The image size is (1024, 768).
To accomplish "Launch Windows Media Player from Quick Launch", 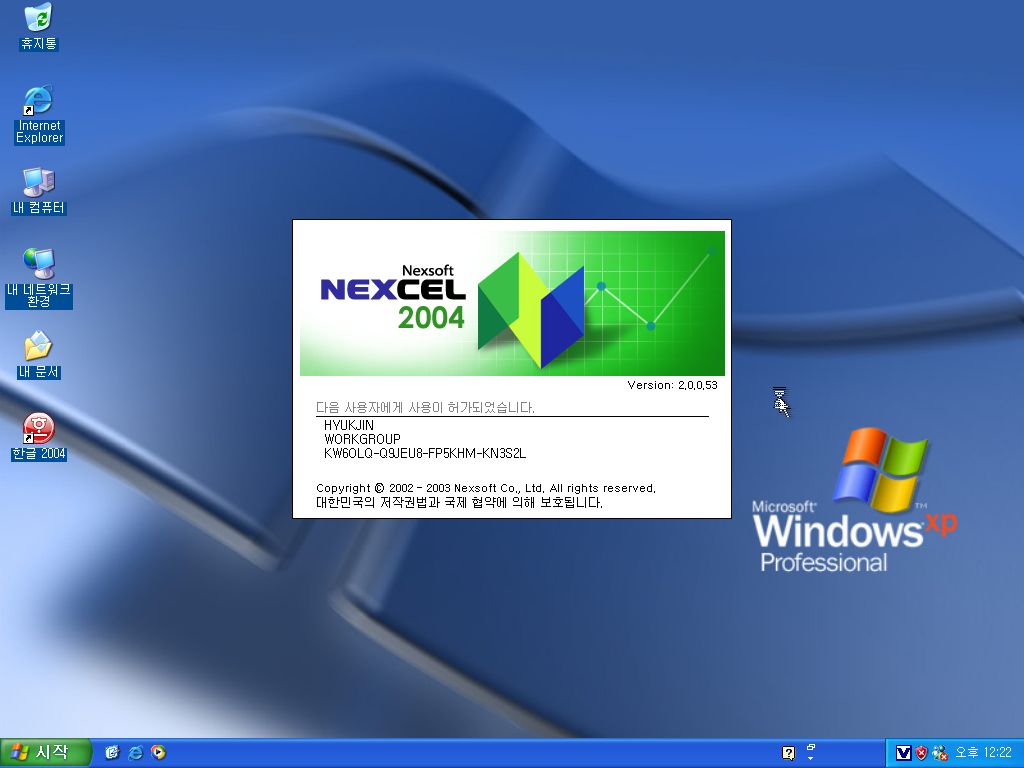I will coord(158,752).
